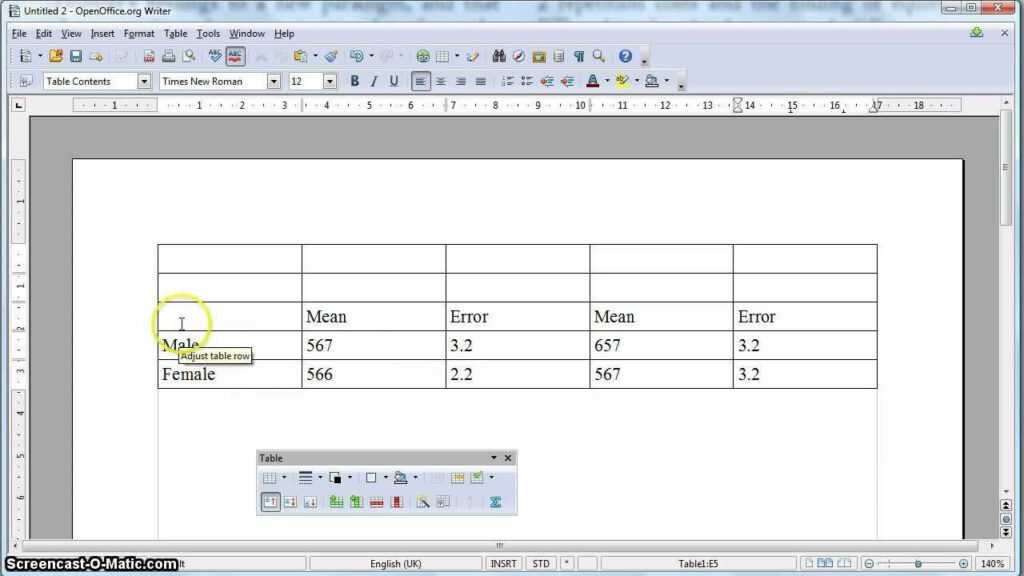Delete a column via the Table toolbar
This screenshot has width=1024, height=576.
point(395,502)
